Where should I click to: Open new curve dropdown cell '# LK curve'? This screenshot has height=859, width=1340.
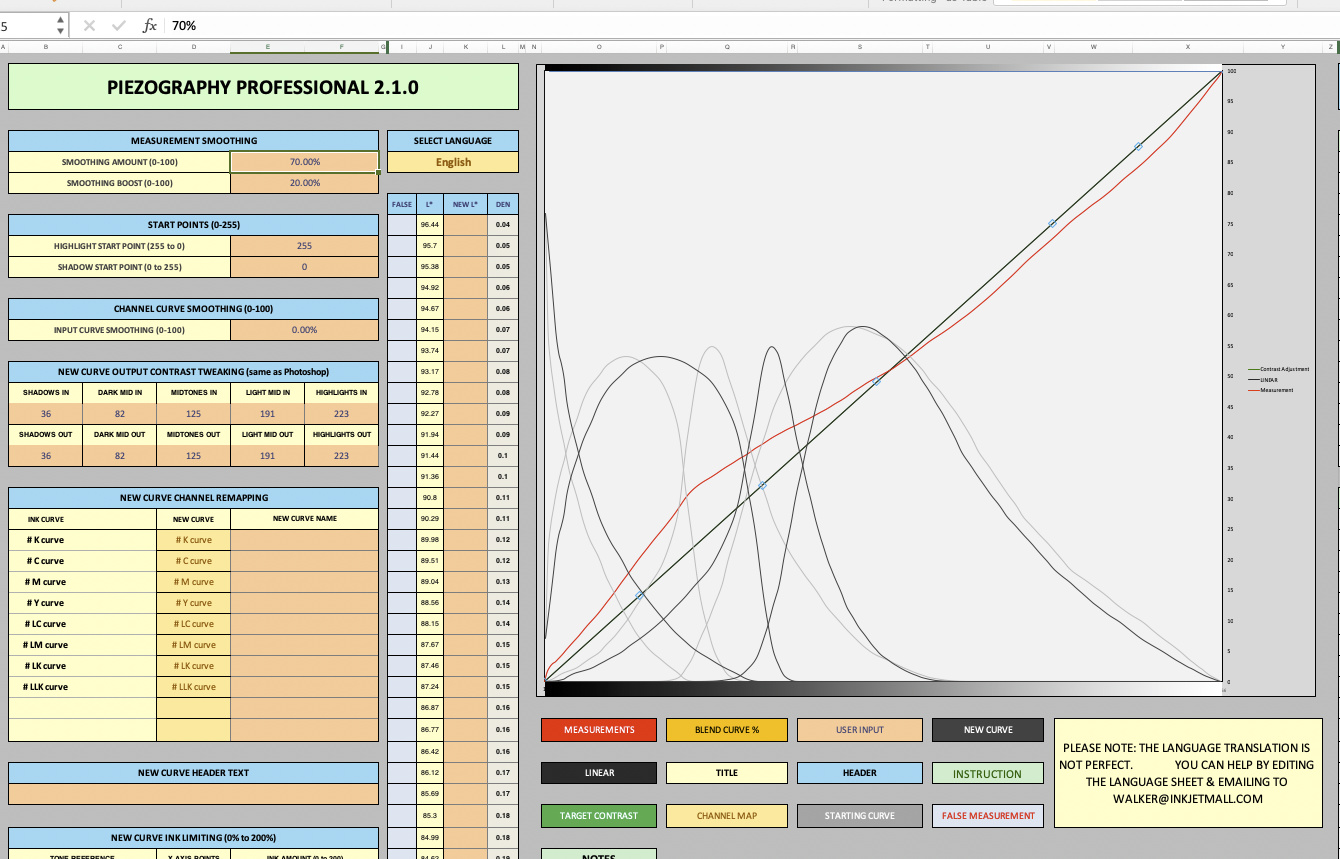pos(194,666)
